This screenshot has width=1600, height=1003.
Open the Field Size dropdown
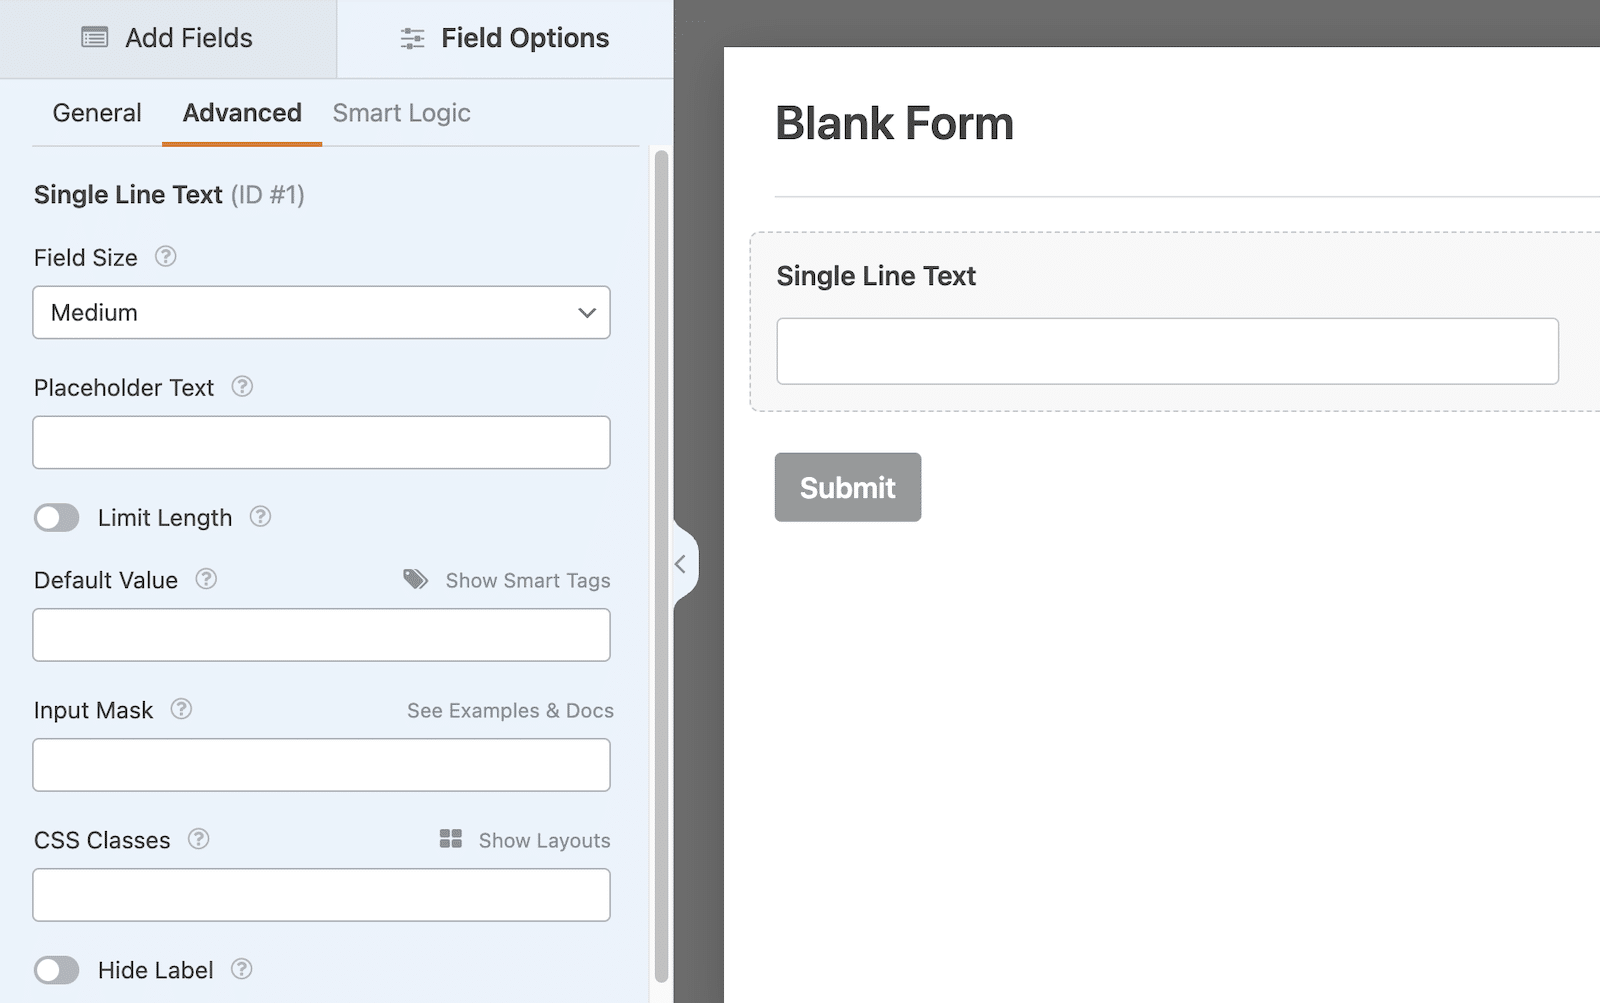pos(321,312)
